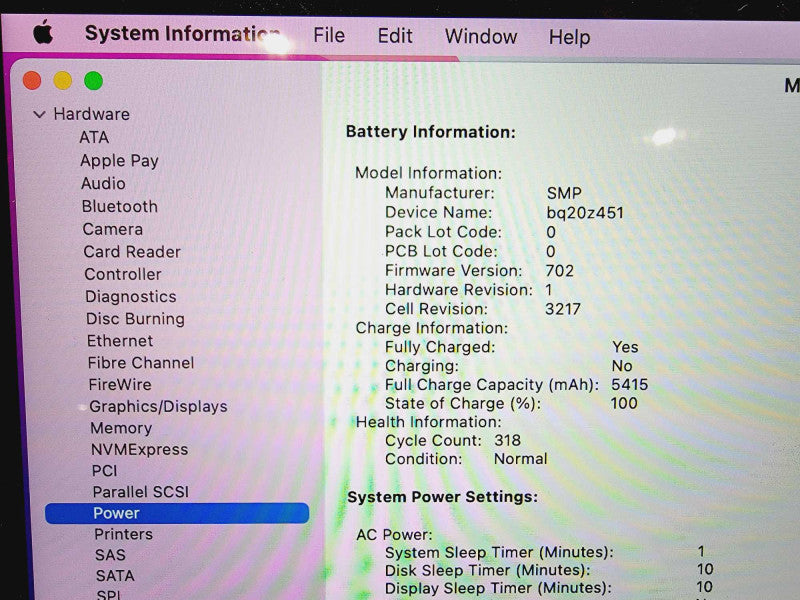Screen dimensions: 800x600
Task: Click the Charging value No
Action: pyautogui.click(x=622, y=366)
